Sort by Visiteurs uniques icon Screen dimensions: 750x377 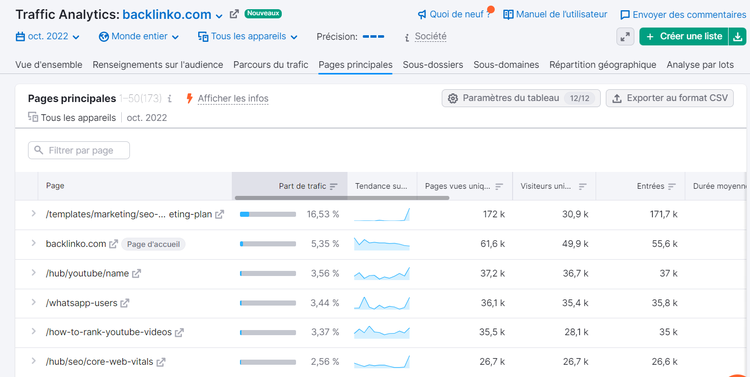tap(582, 186)
